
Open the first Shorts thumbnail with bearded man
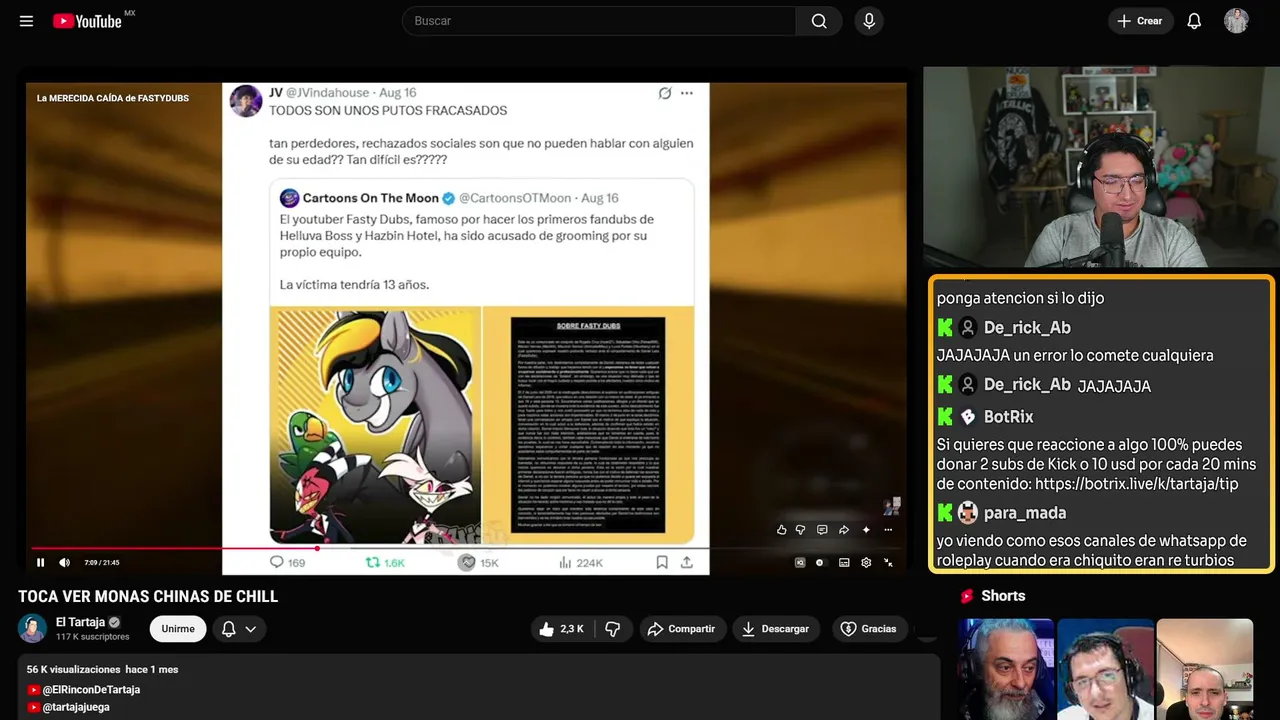pyautogui.click(x=1006, y=669)
